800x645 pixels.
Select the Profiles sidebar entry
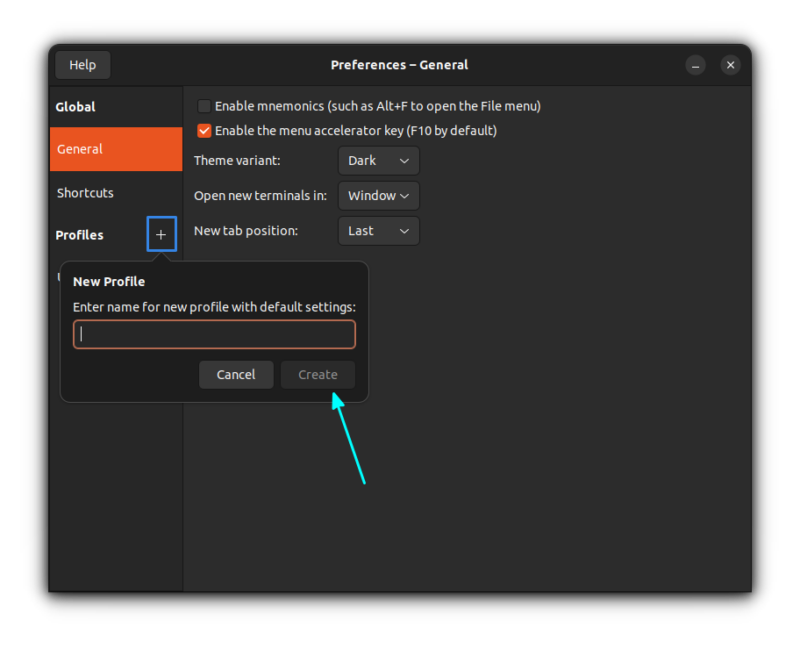point(79,234)
